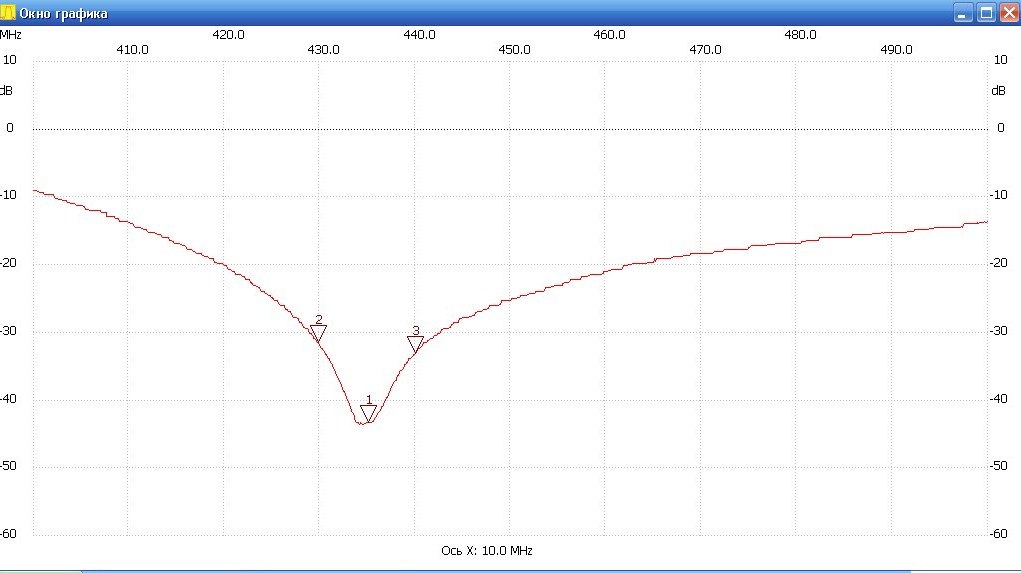The height and width of the screenshot is (573, 1021).
Task: Click the -60 label on right axis
Action: tap(997, 534)
